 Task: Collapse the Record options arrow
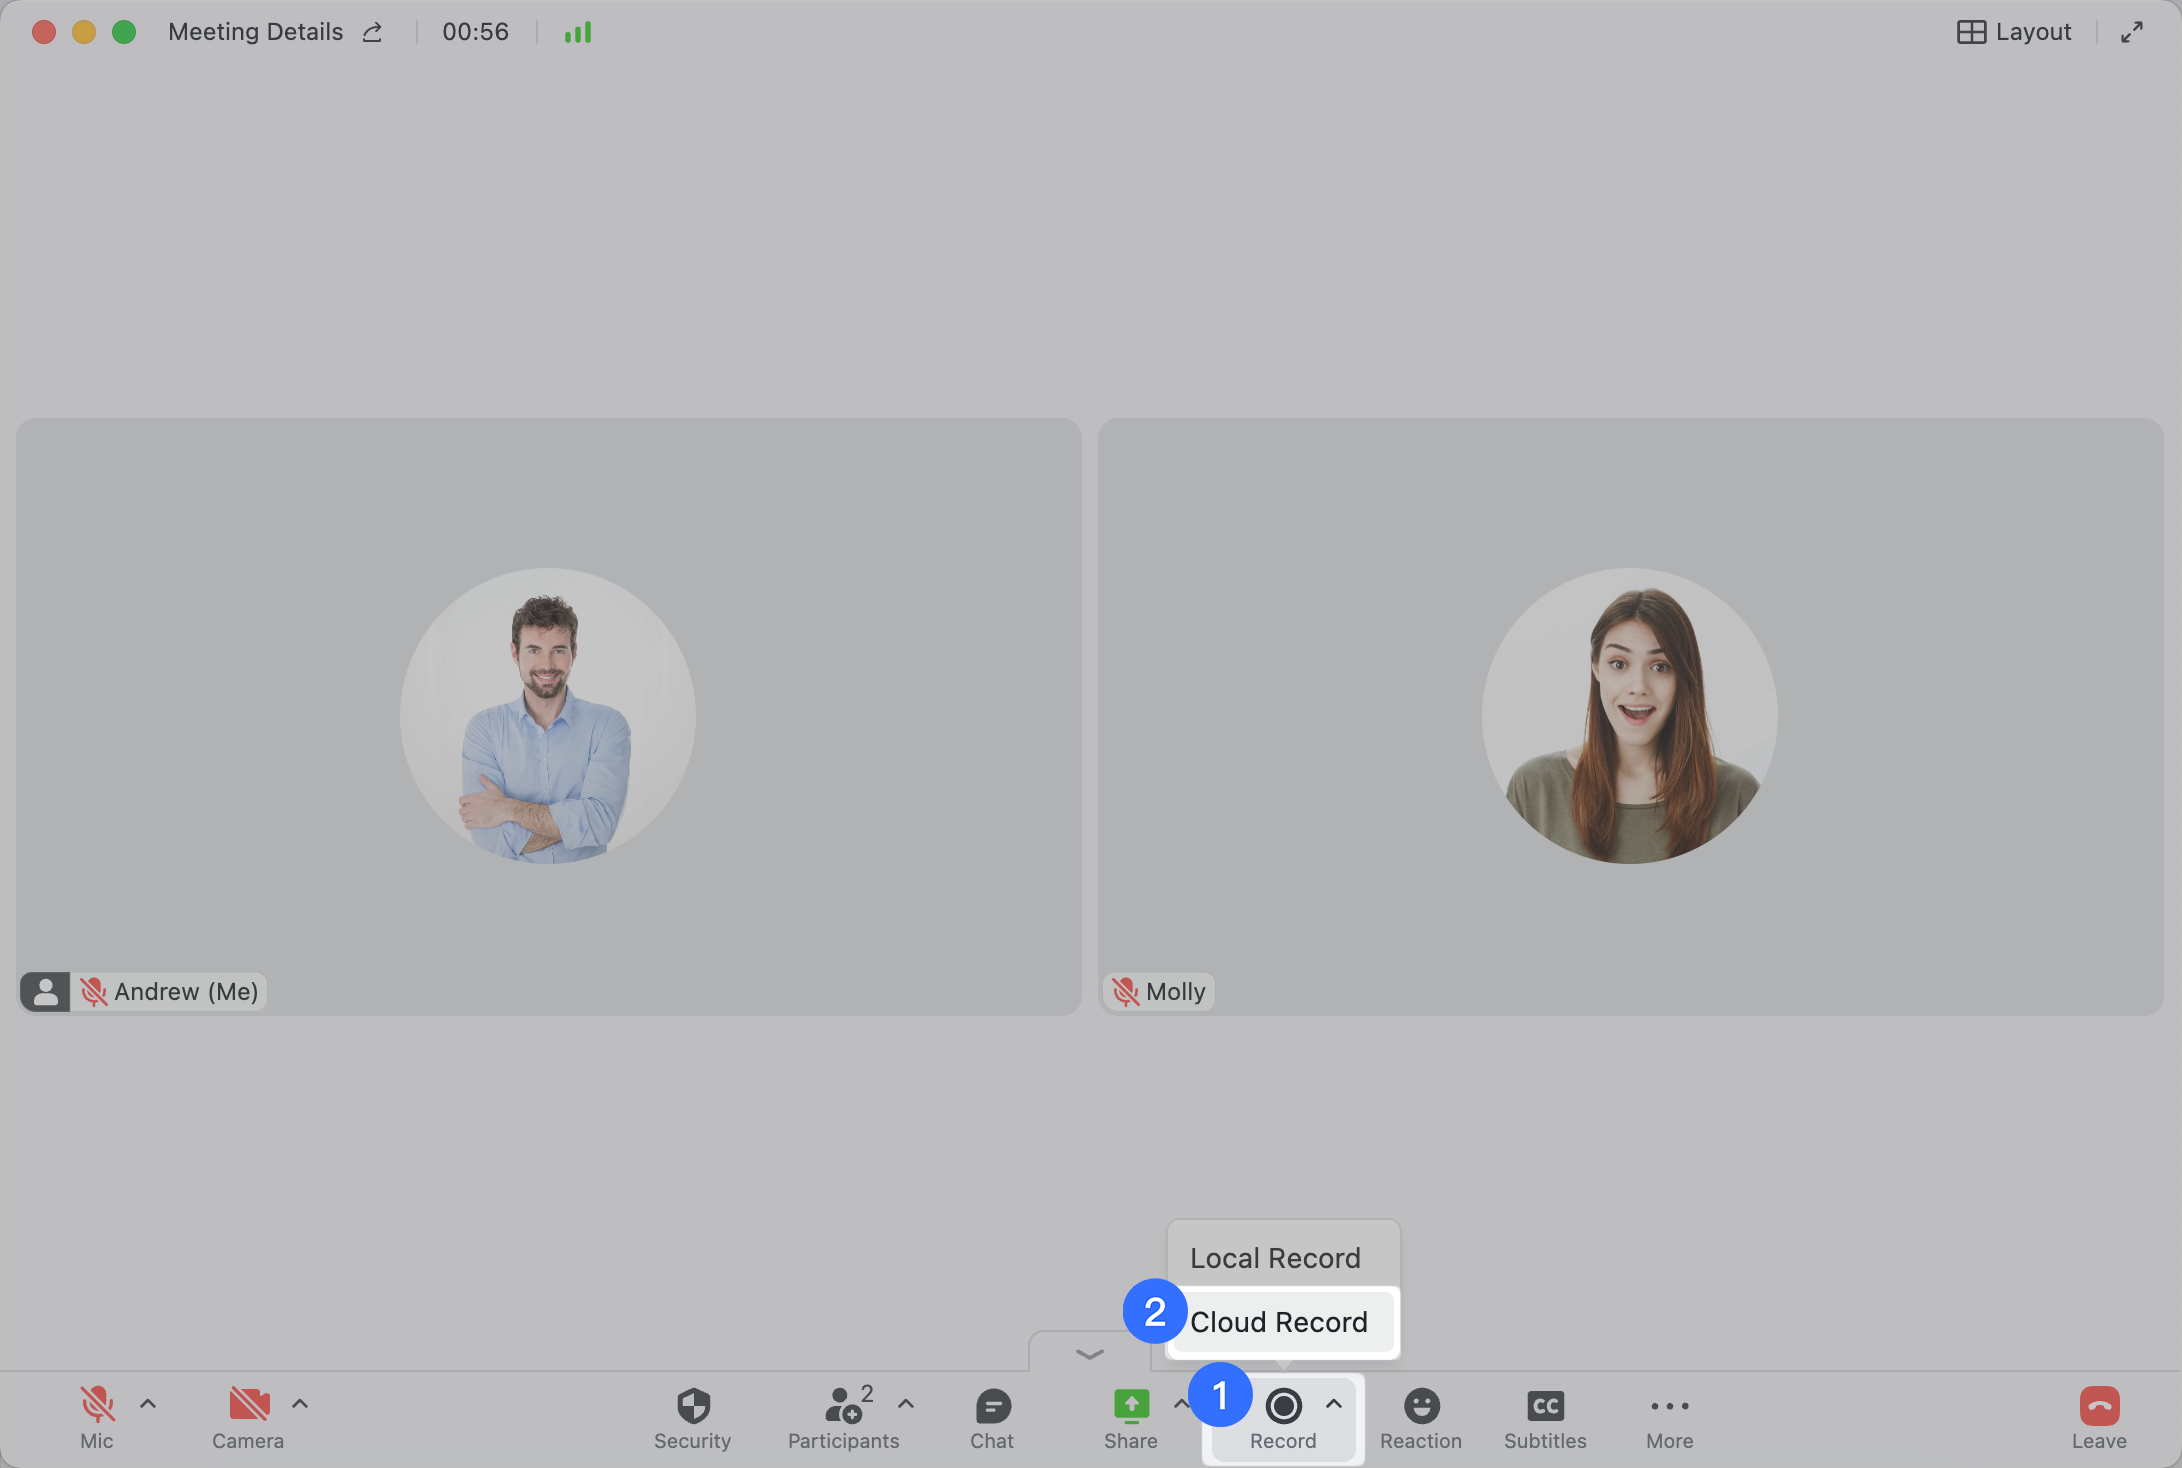click(x=1334, y=1404)
